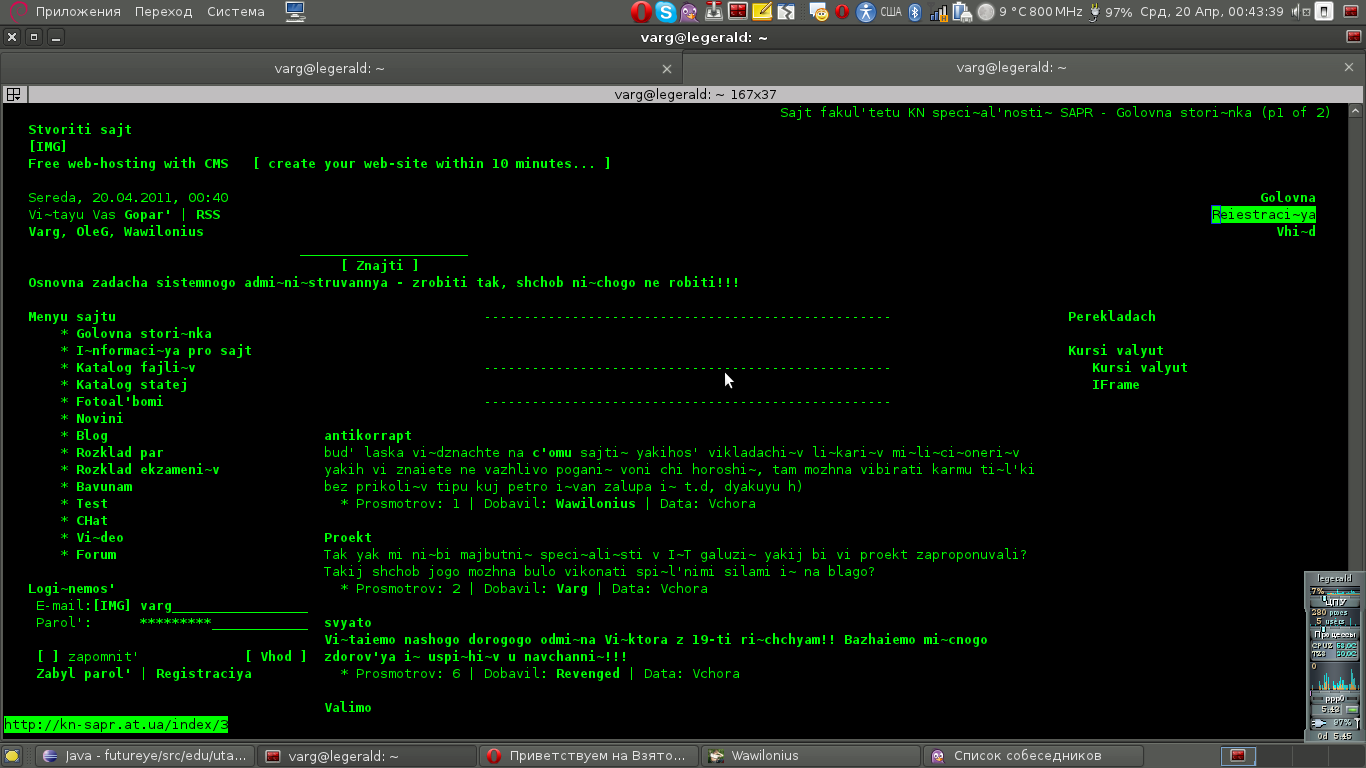1366x768 pixels.
Task: Open the network signal tray icon
Action: [939, 12]
